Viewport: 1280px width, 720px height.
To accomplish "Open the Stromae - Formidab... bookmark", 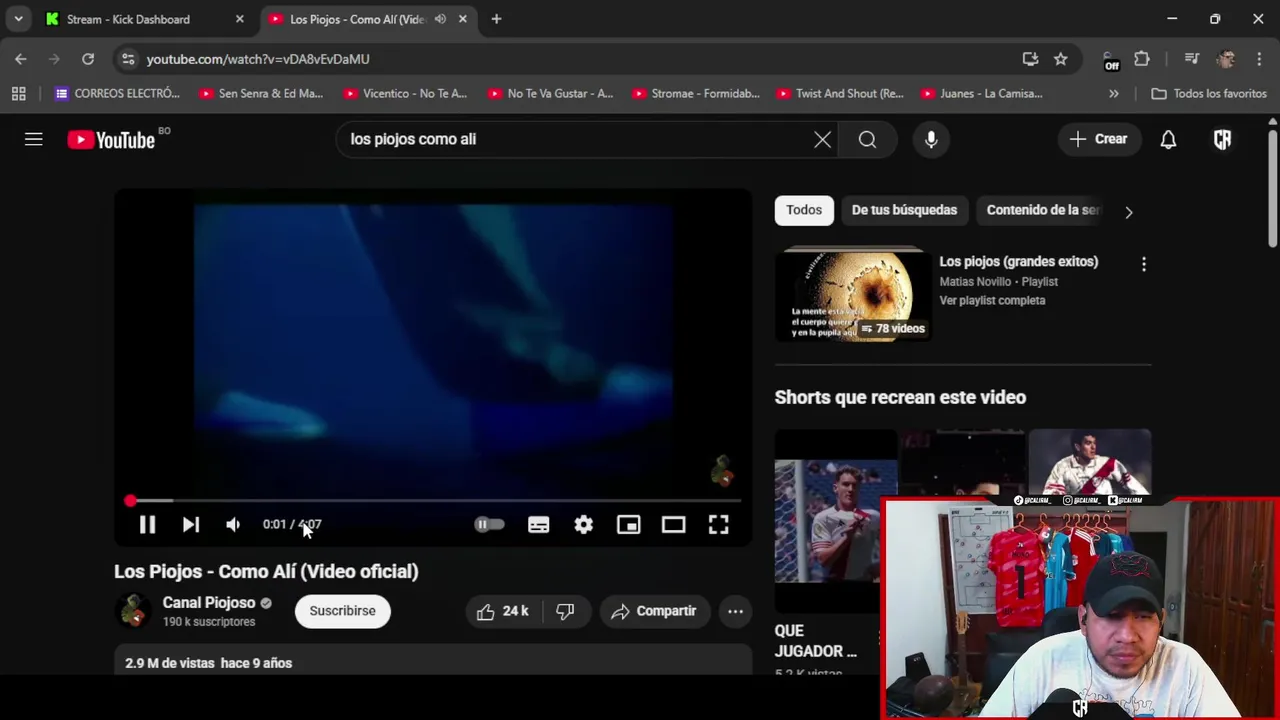I will coord(694,94).
